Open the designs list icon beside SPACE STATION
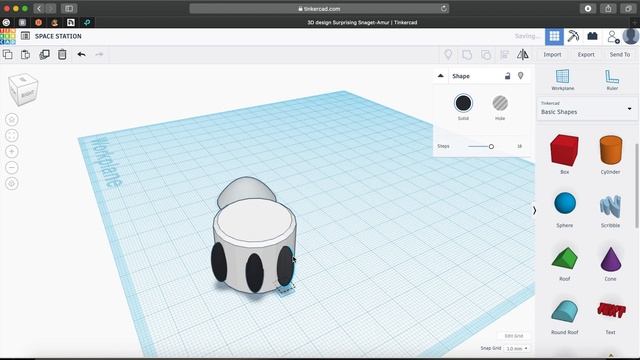This screenshot has width=640, height=360. pos(25,36)
